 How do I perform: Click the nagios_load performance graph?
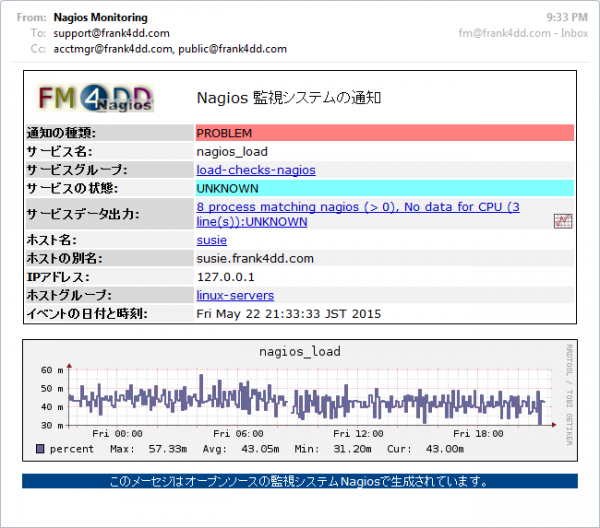click(299, 400)
